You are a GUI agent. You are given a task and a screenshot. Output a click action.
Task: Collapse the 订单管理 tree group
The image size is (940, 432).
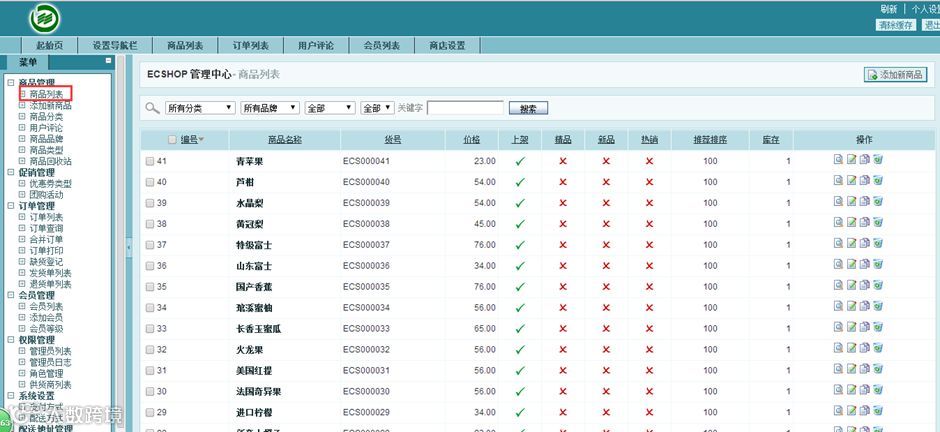click(11, 206)
